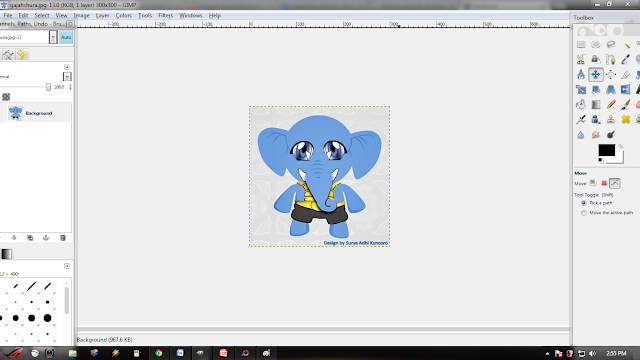Select the Ellipse Select tool
640x360 pixels.
tap(596, 44)
